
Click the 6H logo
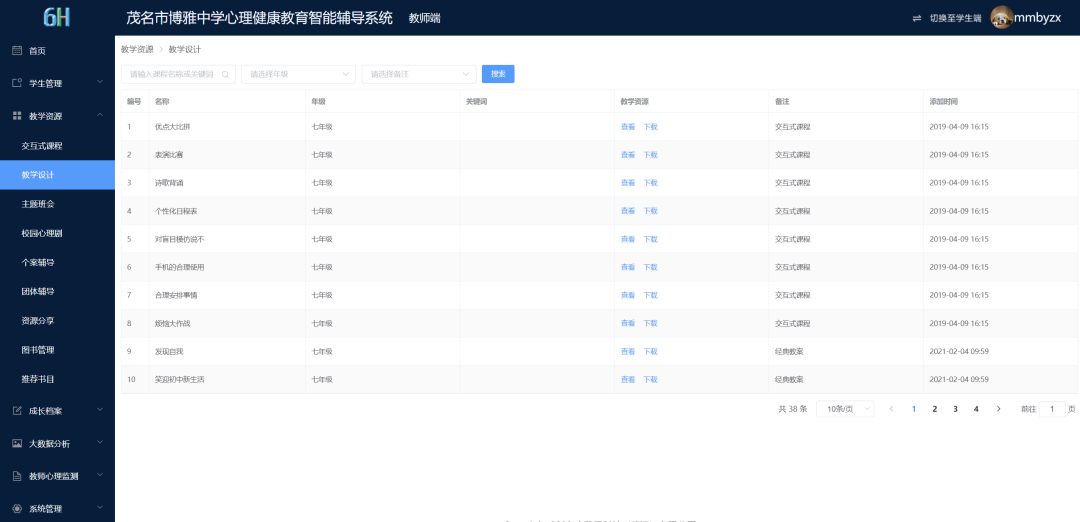pos(57,17)
